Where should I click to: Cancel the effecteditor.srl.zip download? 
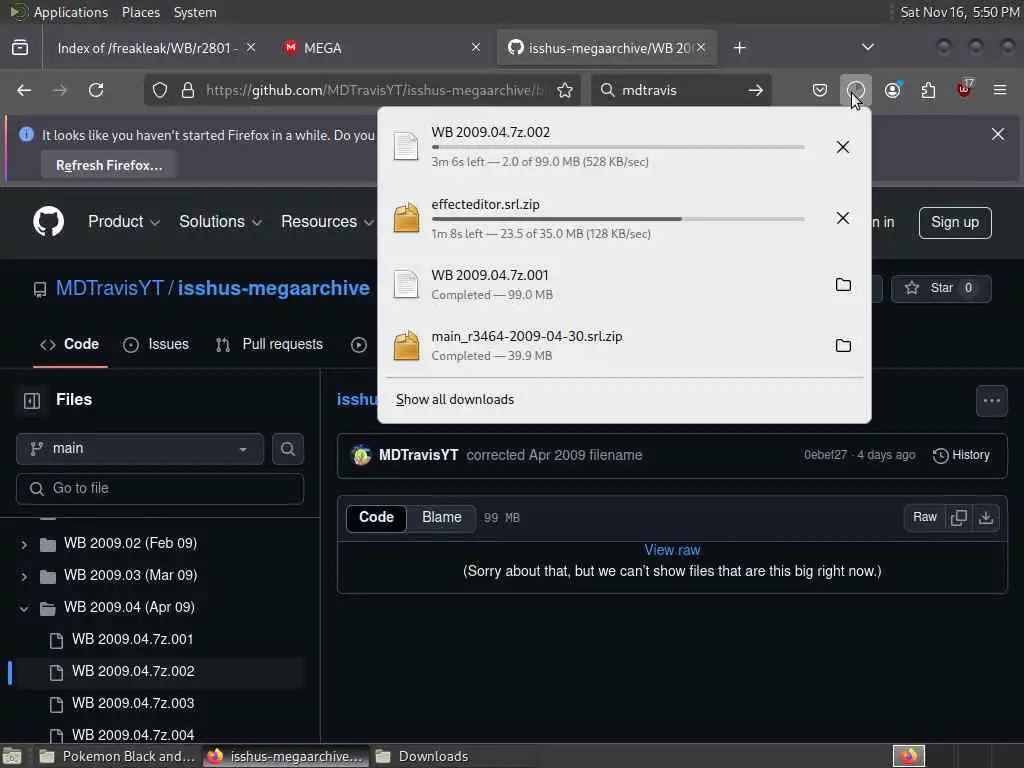point(843,217)
